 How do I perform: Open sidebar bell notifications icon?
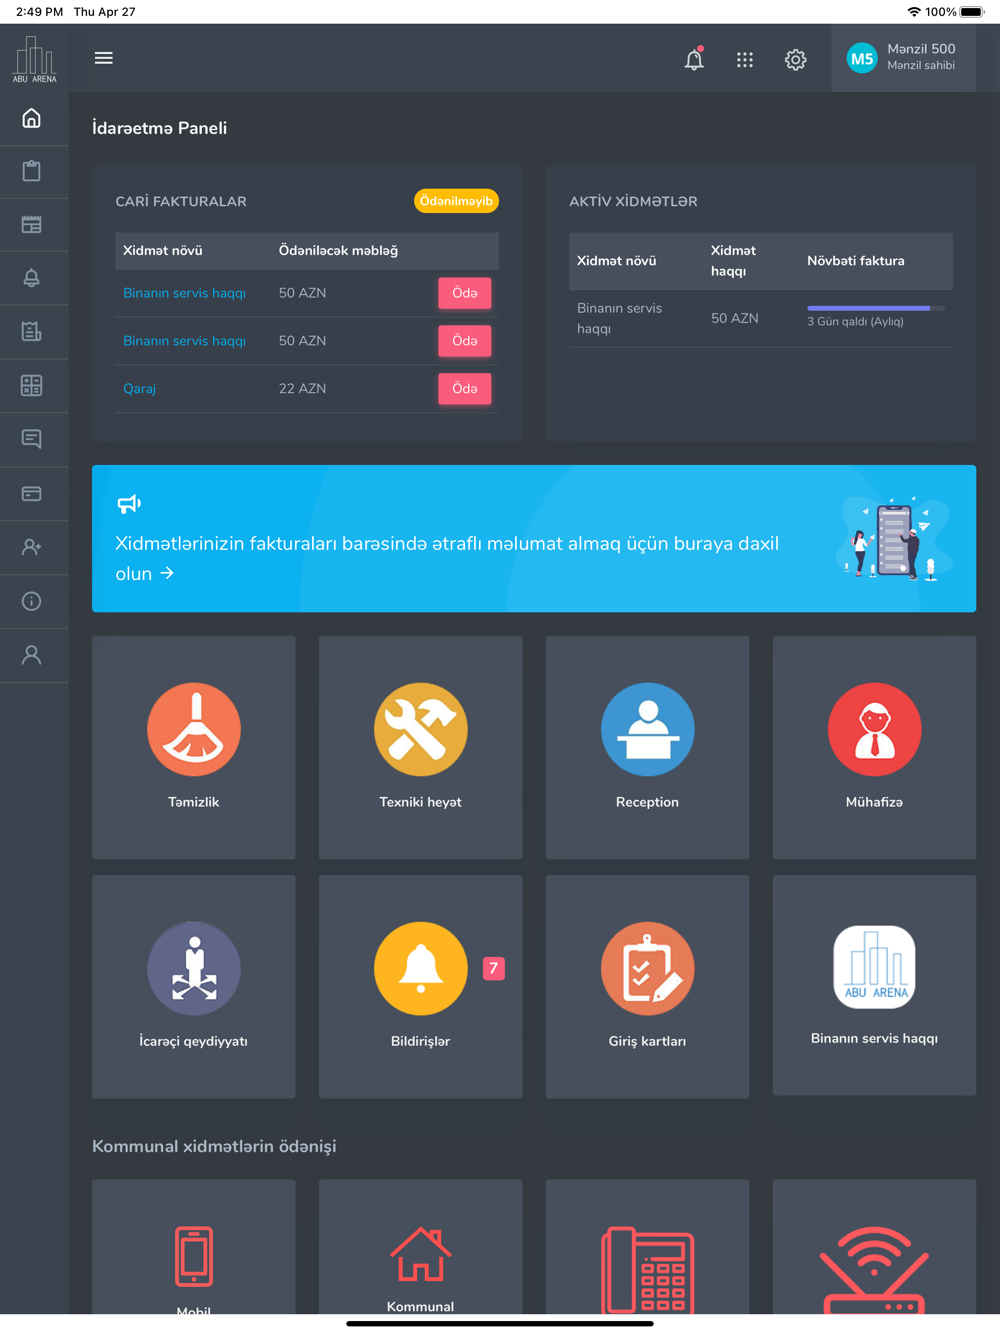click(32, 278)
